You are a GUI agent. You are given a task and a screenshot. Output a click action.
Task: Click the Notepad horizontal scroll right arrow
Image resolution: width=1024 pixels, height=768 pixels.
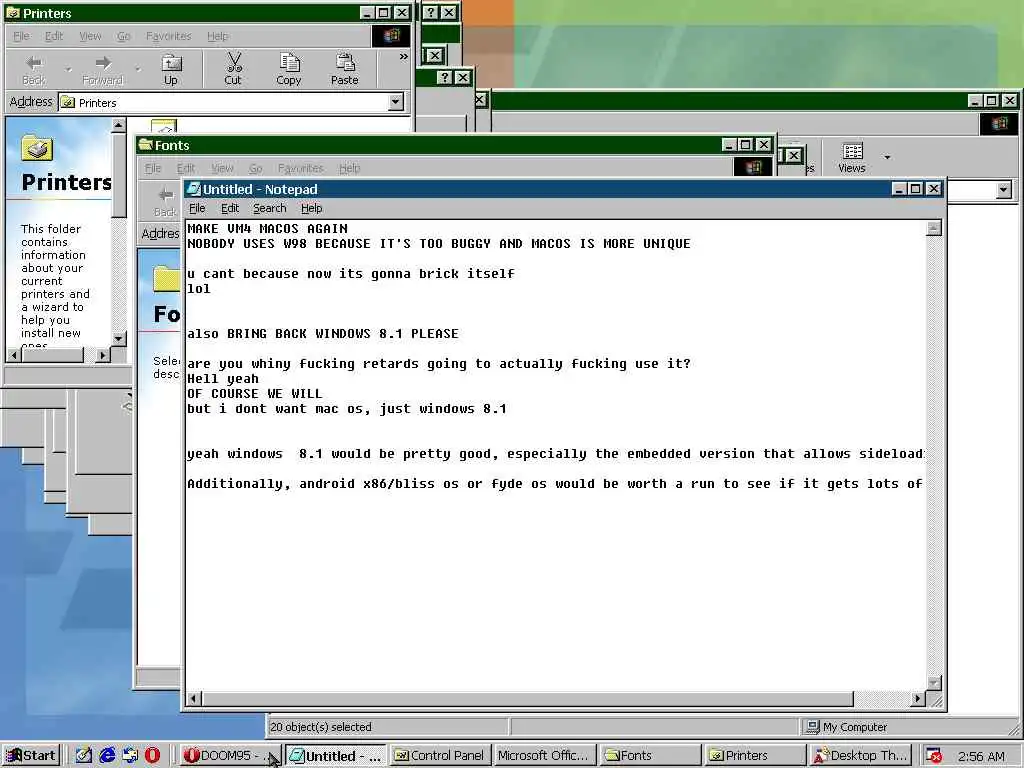pyautogui.click(x=918, y=699)
